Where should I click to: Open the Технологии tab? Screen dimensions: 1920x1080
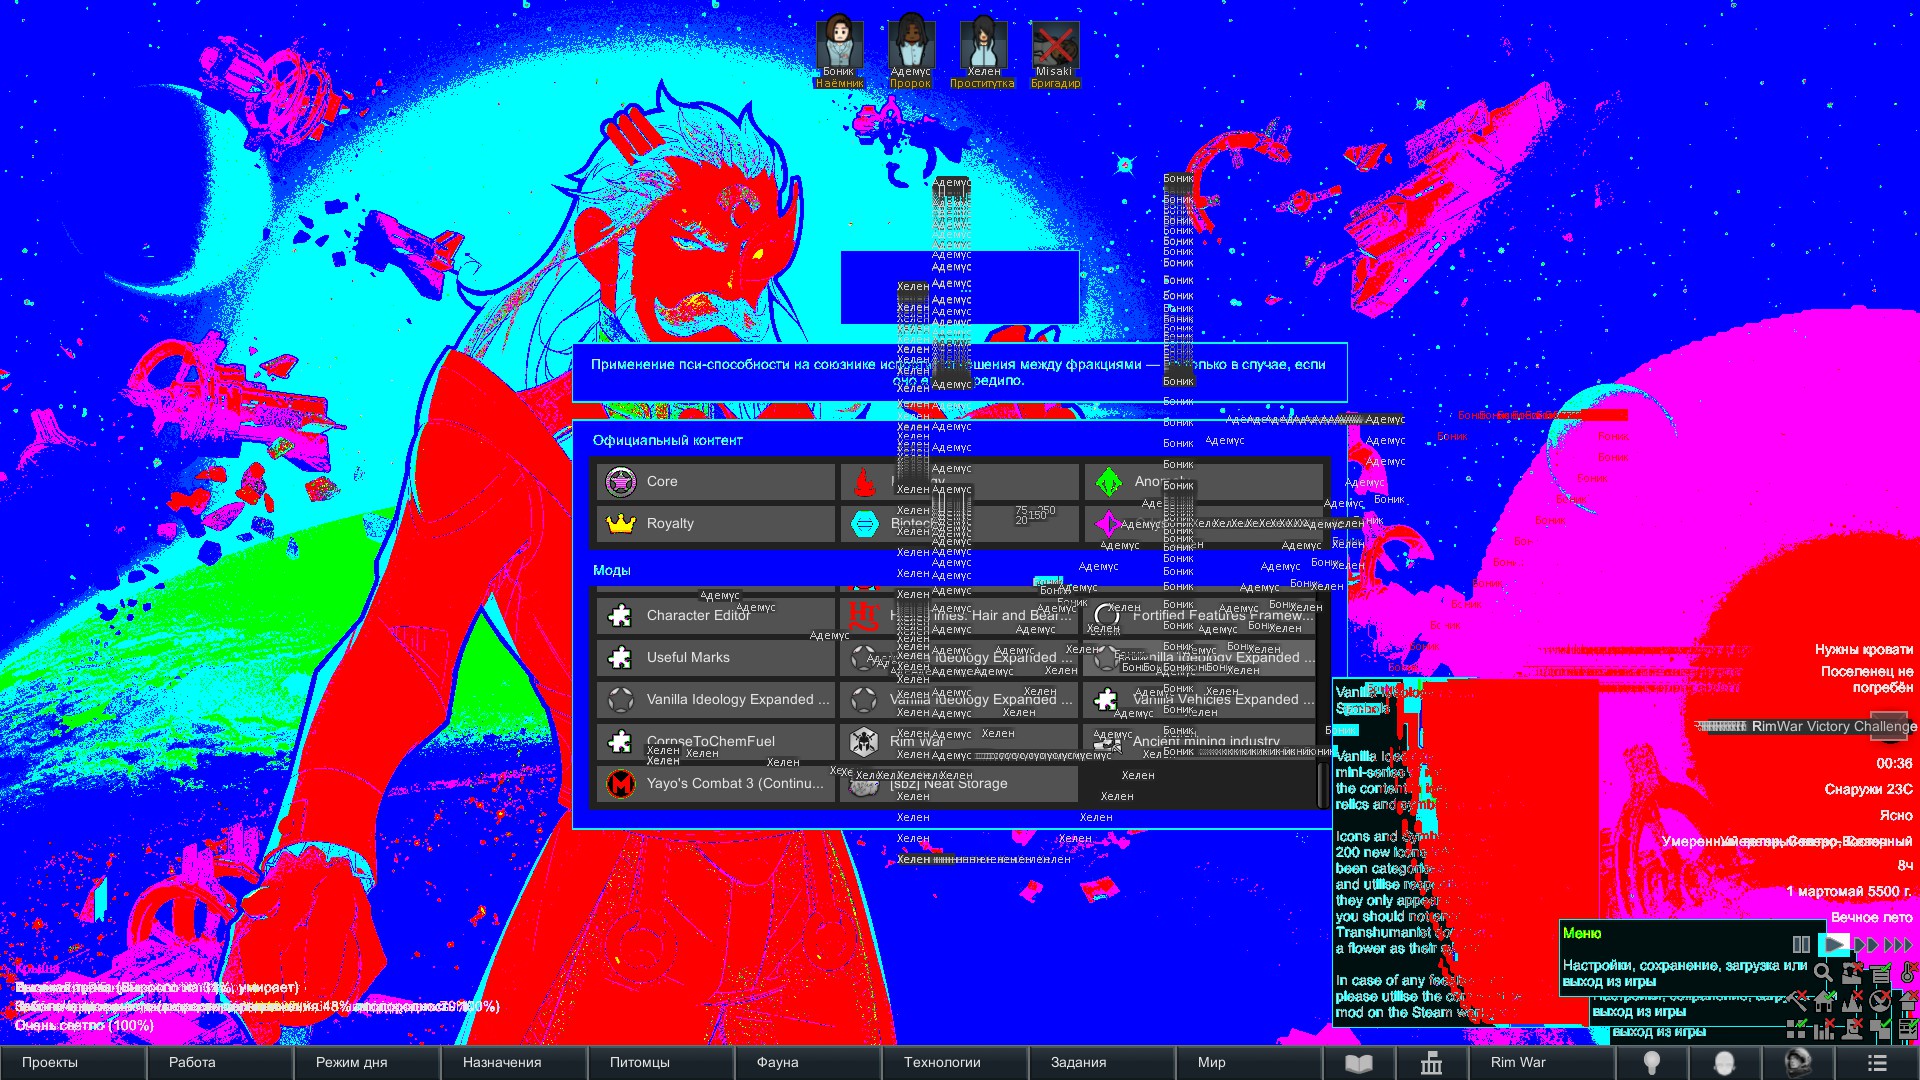click(955, 1063)
